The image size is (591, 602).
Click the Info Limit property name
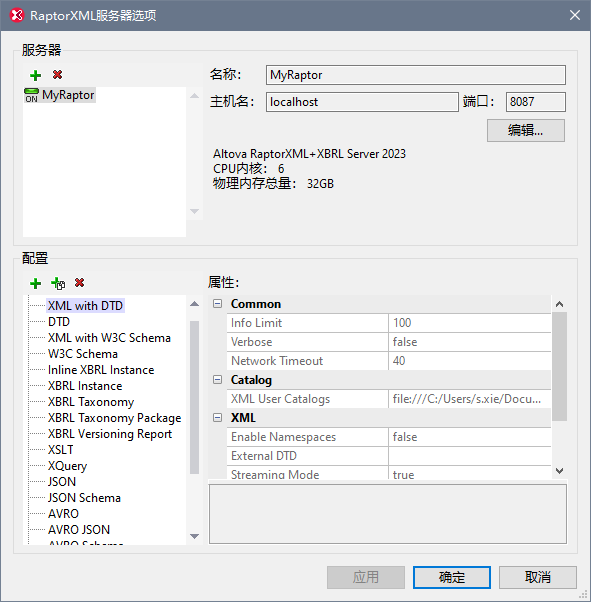coord(256,323)
